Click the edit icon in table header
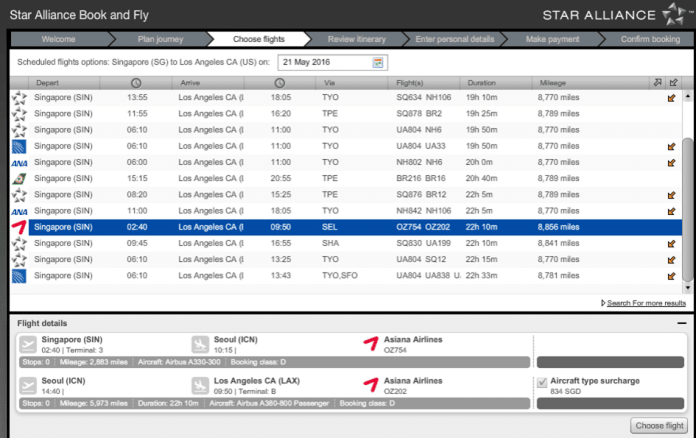The width and height of the screenshot is (696, 438). (x=673, y=83)
